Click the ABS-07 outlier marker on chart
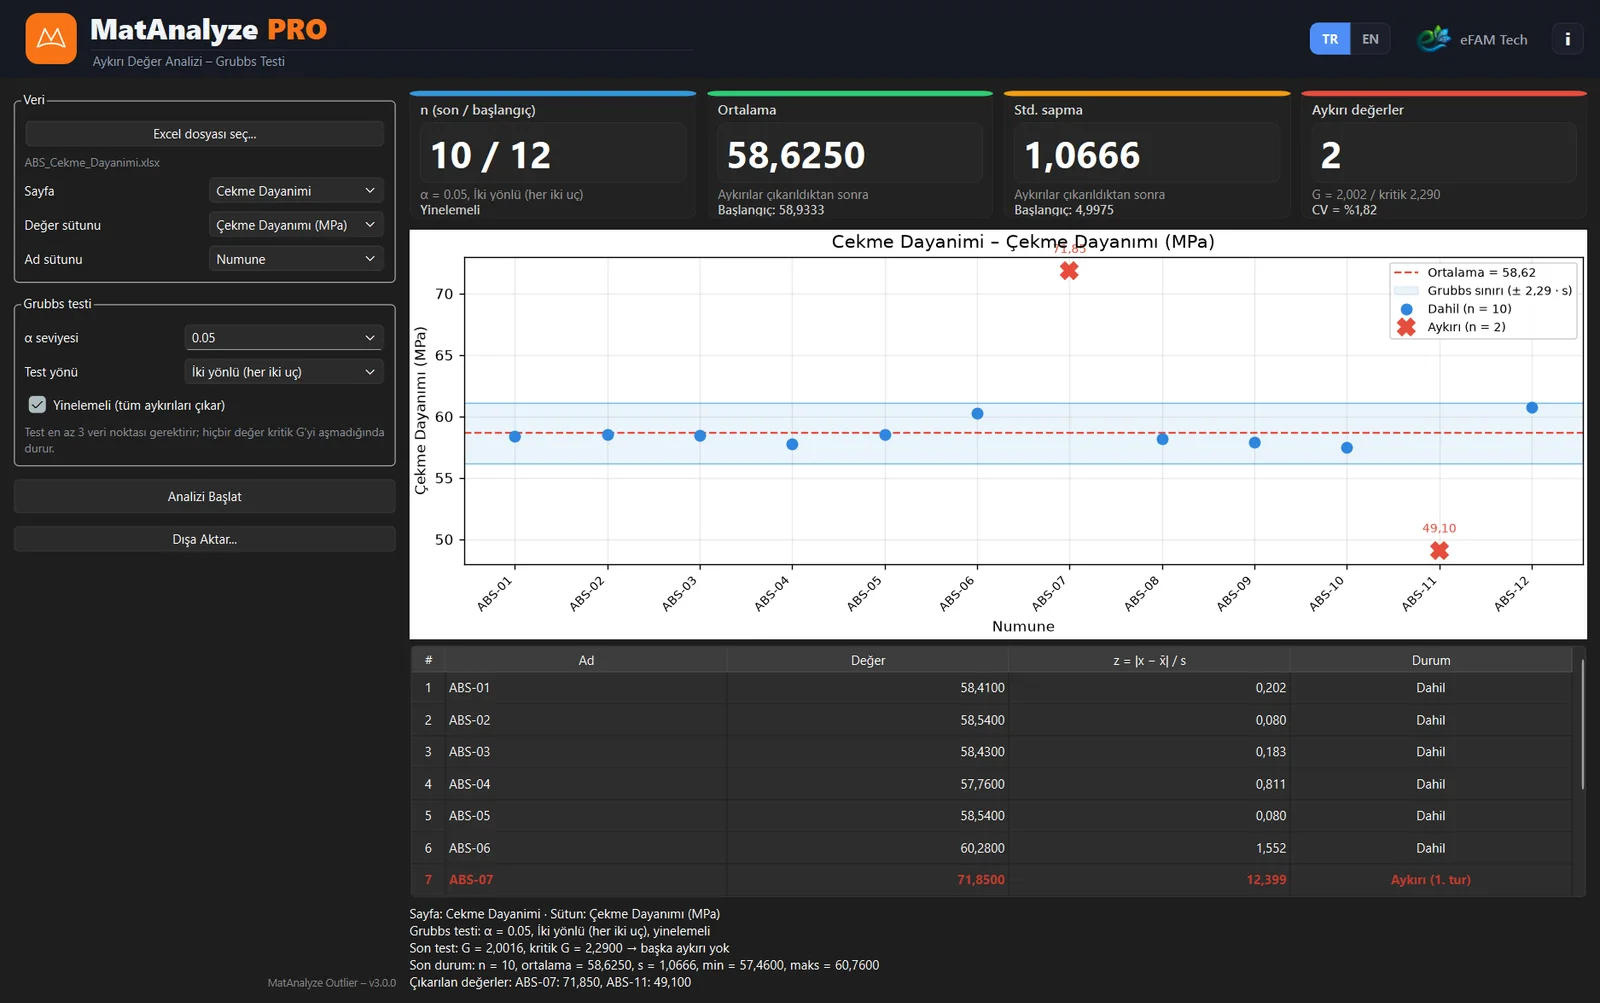 (x=1069, y=271)
